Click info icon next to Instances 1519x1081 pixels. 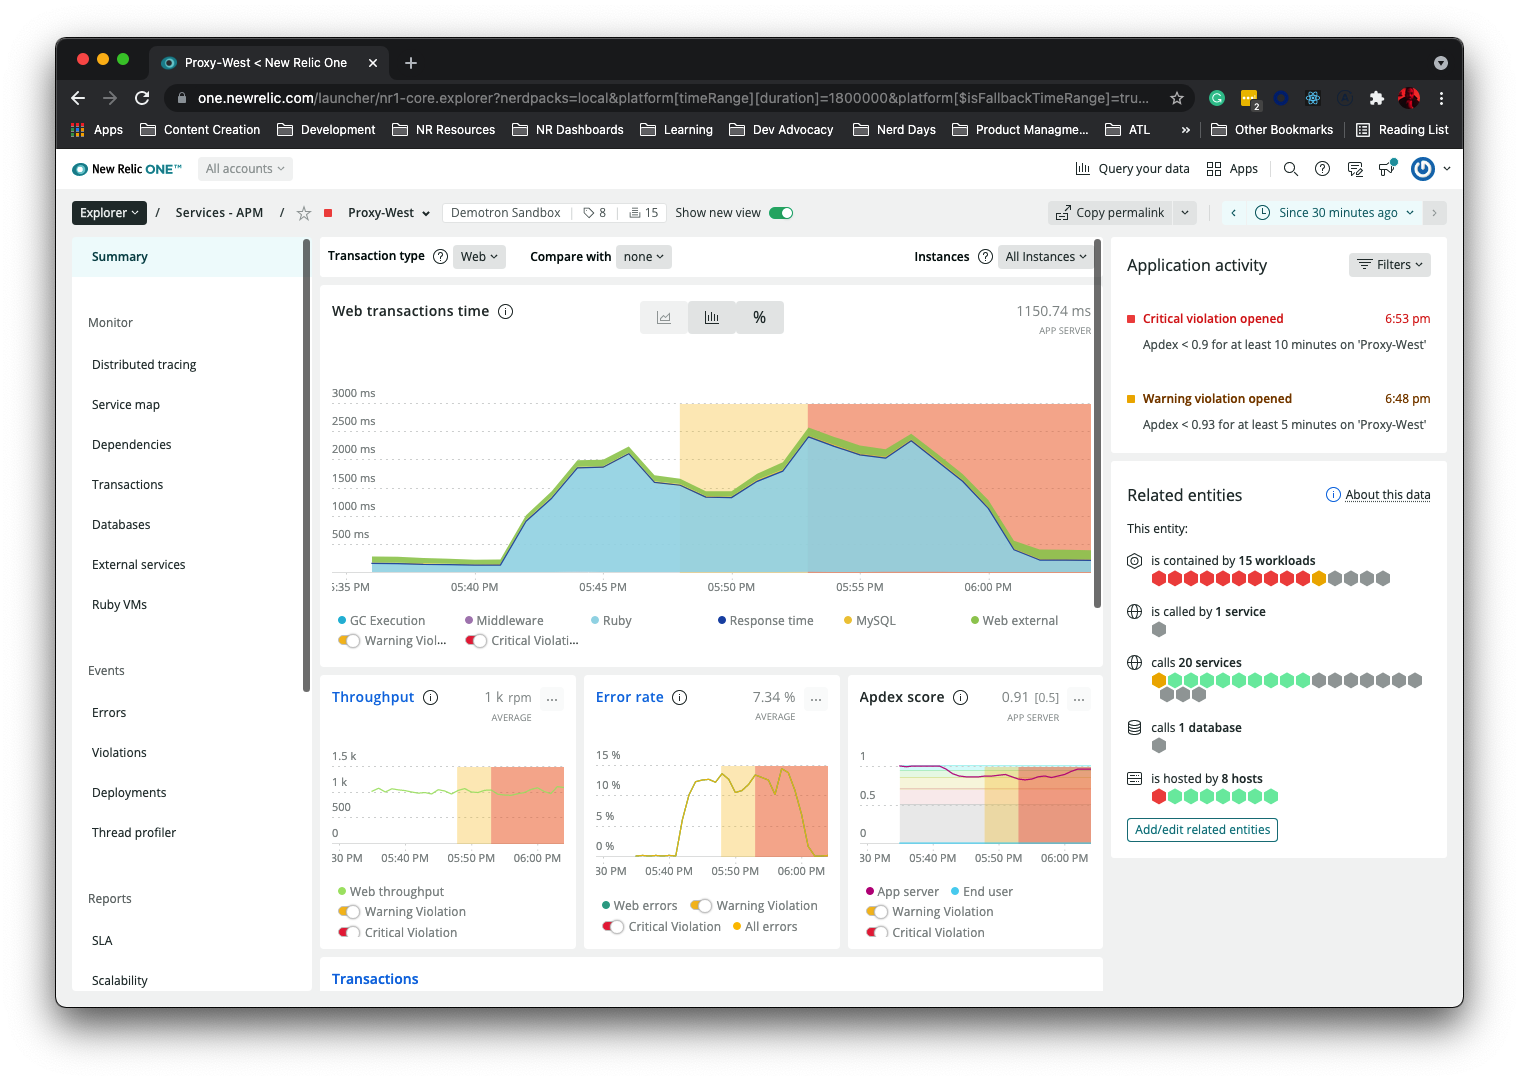coord(985,257)
